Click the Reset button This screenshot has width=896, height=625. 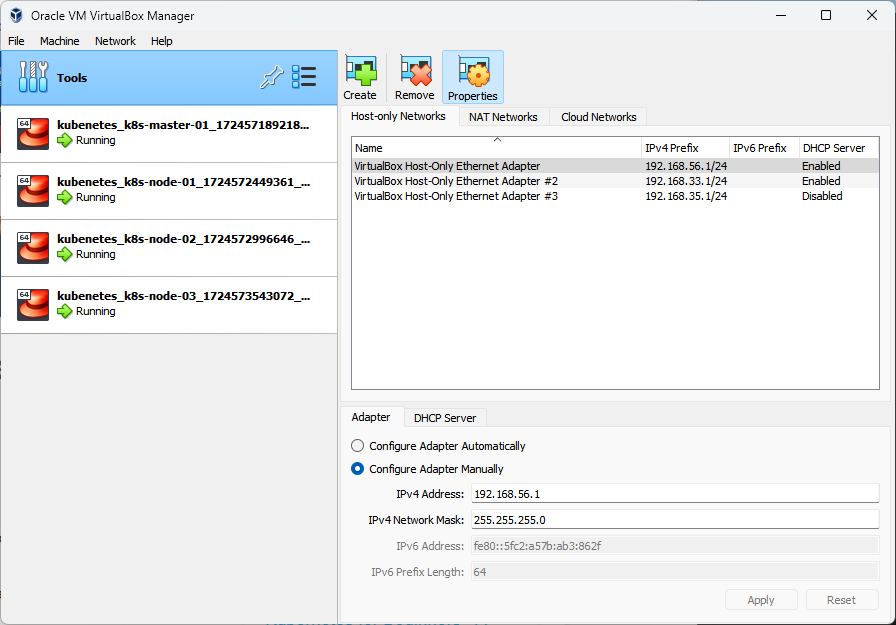point(842,600)
